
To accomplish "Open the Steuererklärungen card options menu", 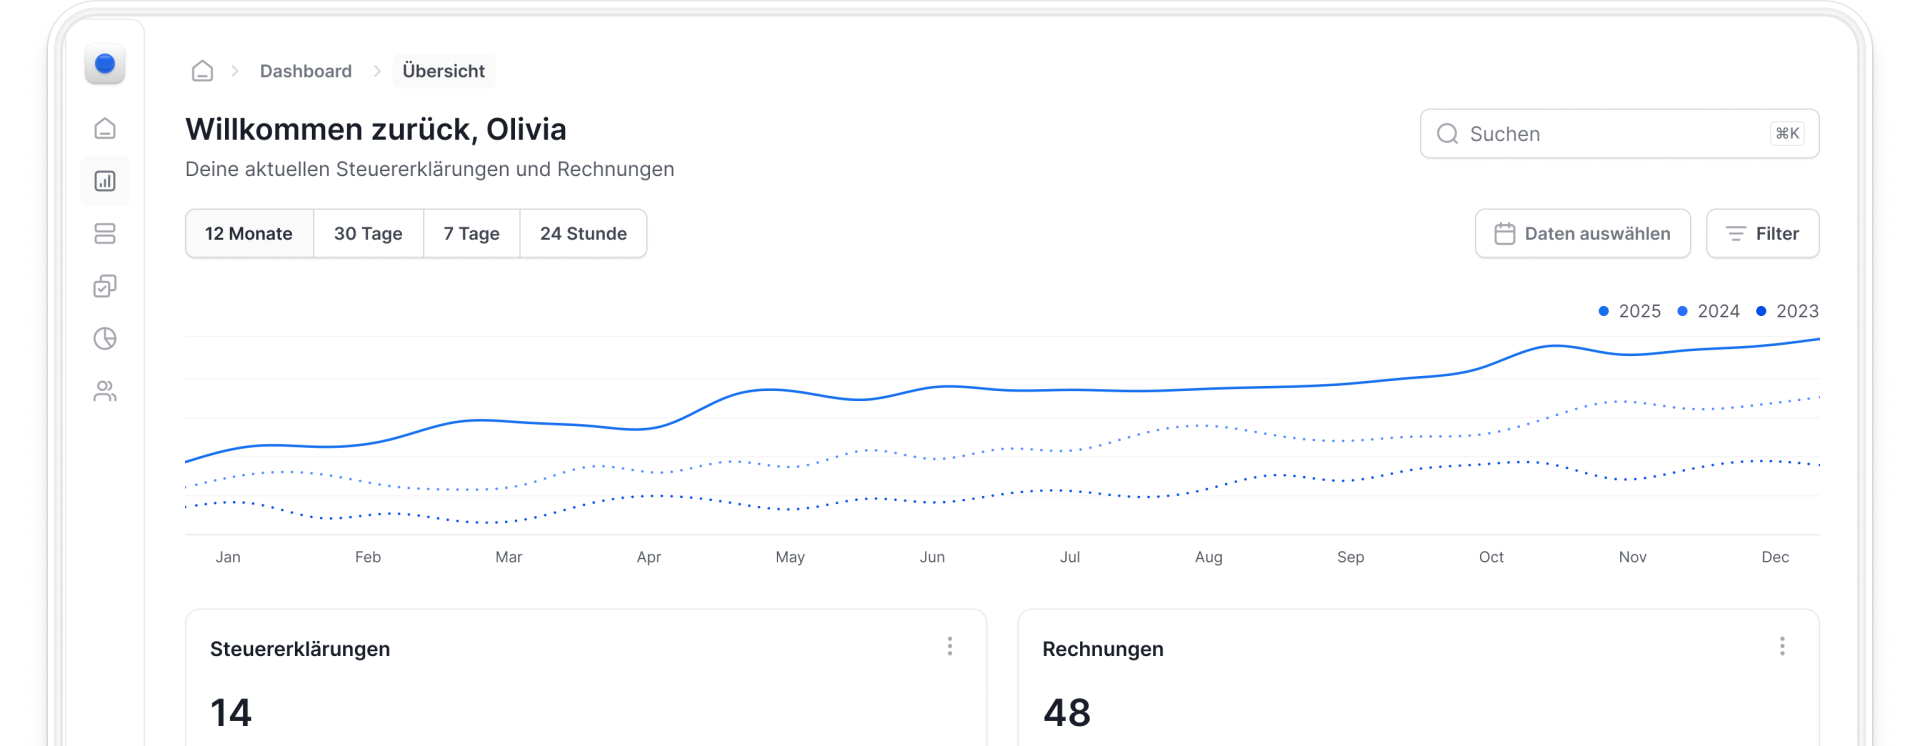I will click(950, 647).
